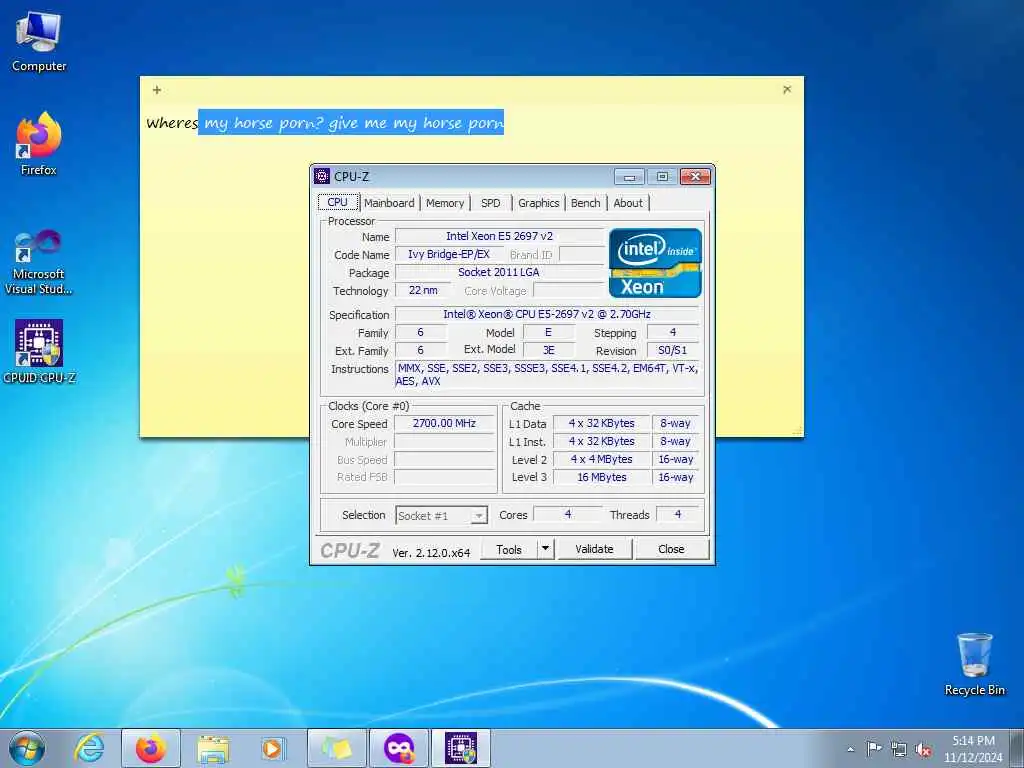
Task: Click the Validate button
Action: [594, 549]
